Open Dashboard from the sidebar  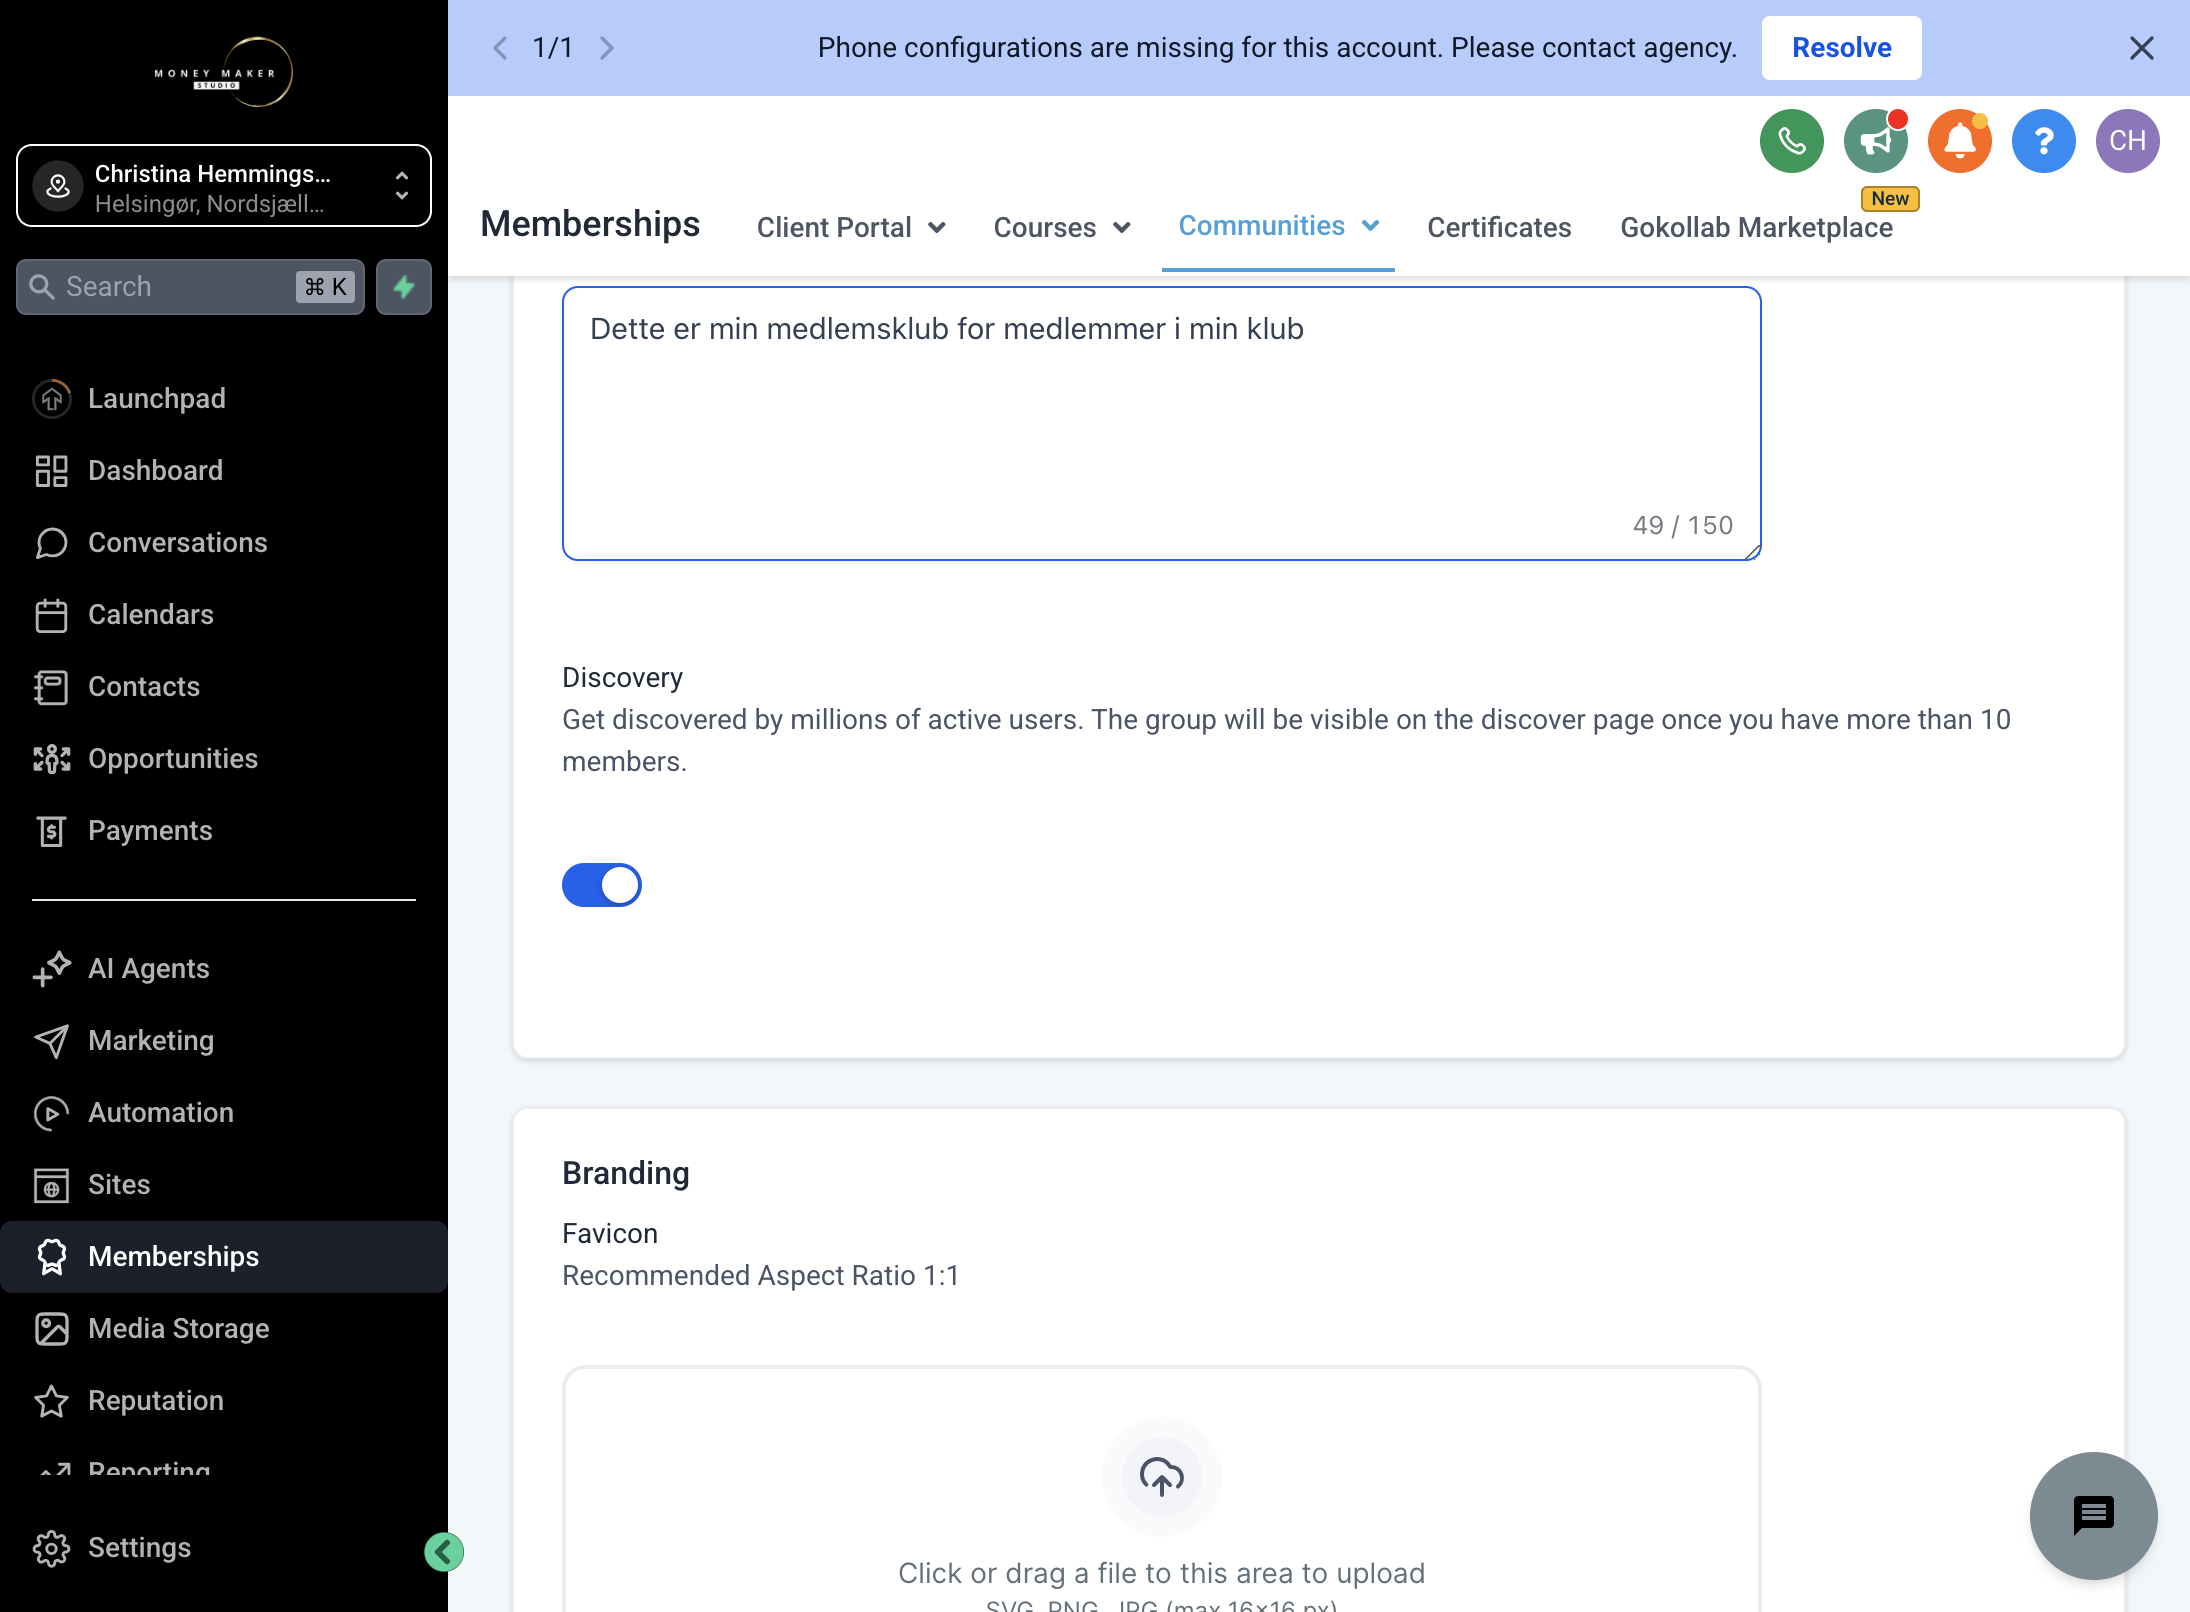[224, 470]
